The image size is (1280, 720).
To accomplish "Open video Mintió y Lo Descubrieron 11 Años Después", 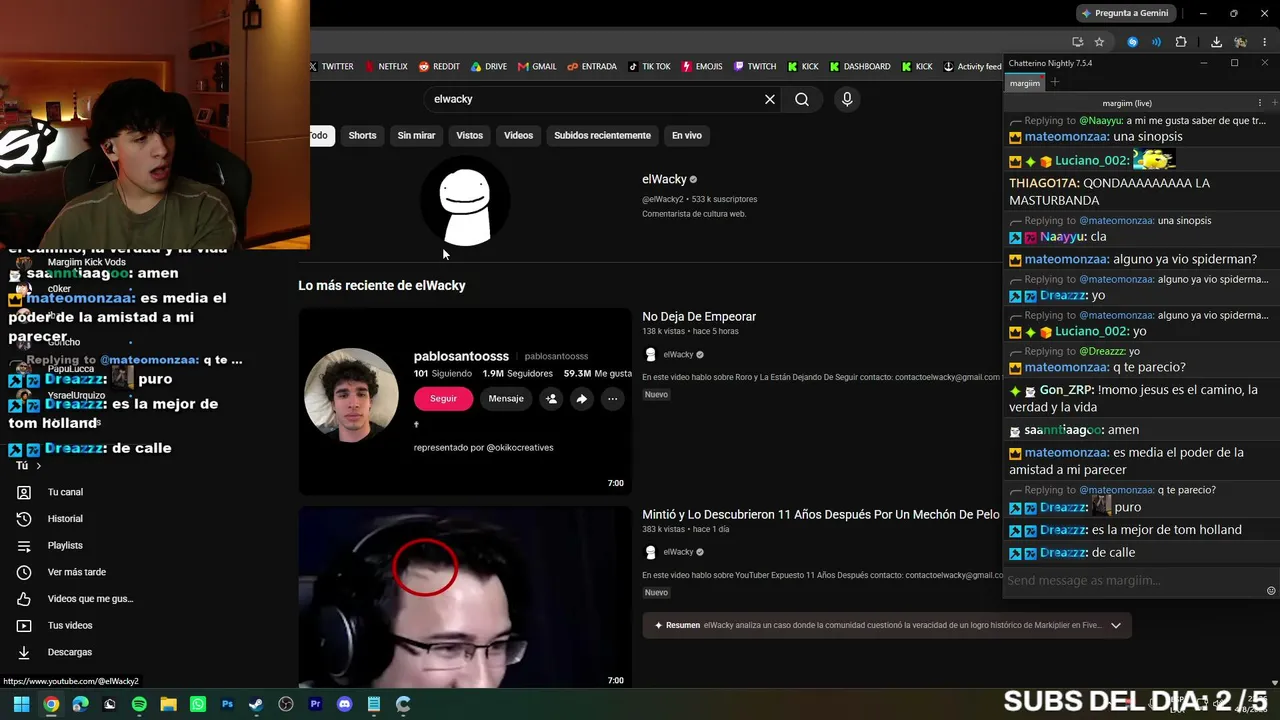I will point(821,514).
